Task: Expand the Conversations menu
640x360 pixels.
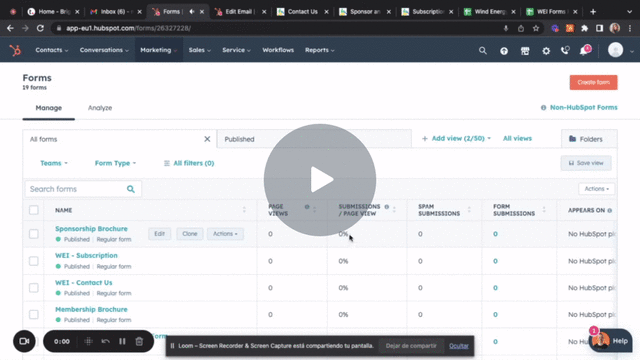Action: pyautogui.click(x=104, y=50)
